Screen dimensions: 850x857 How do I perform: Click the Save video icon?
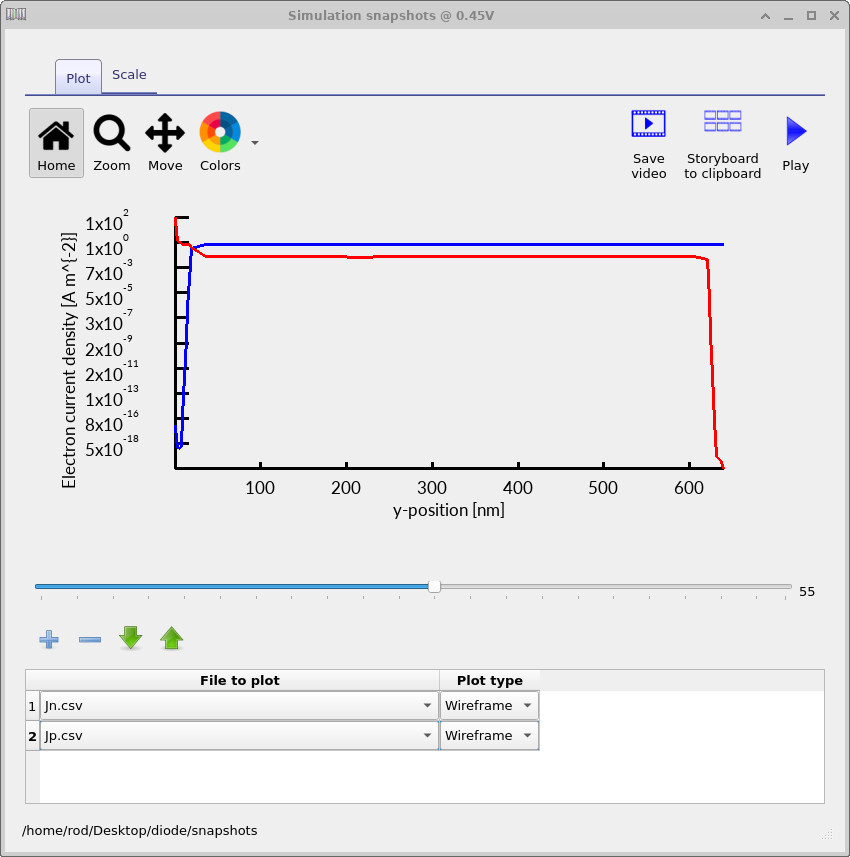click(648, 144)
